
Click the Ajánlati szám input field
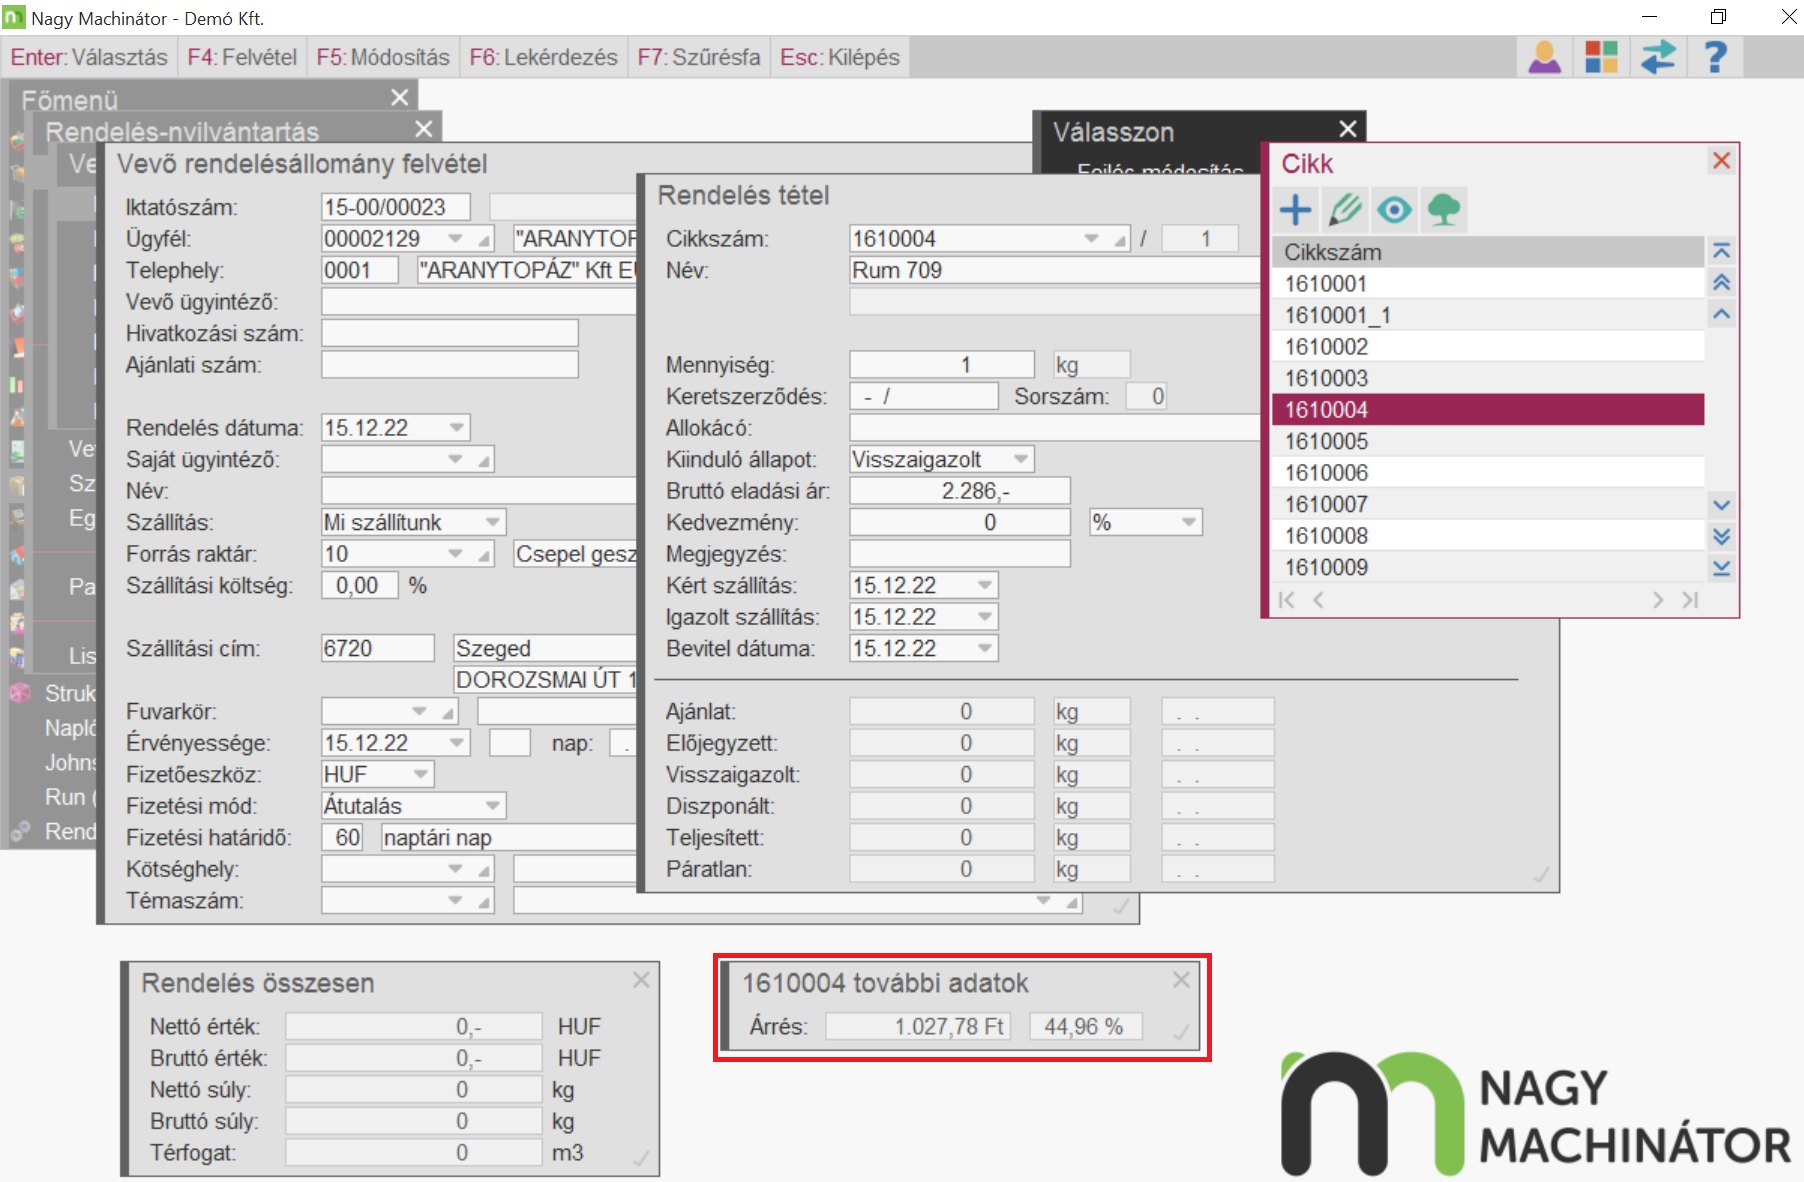(x=450, y=365)
